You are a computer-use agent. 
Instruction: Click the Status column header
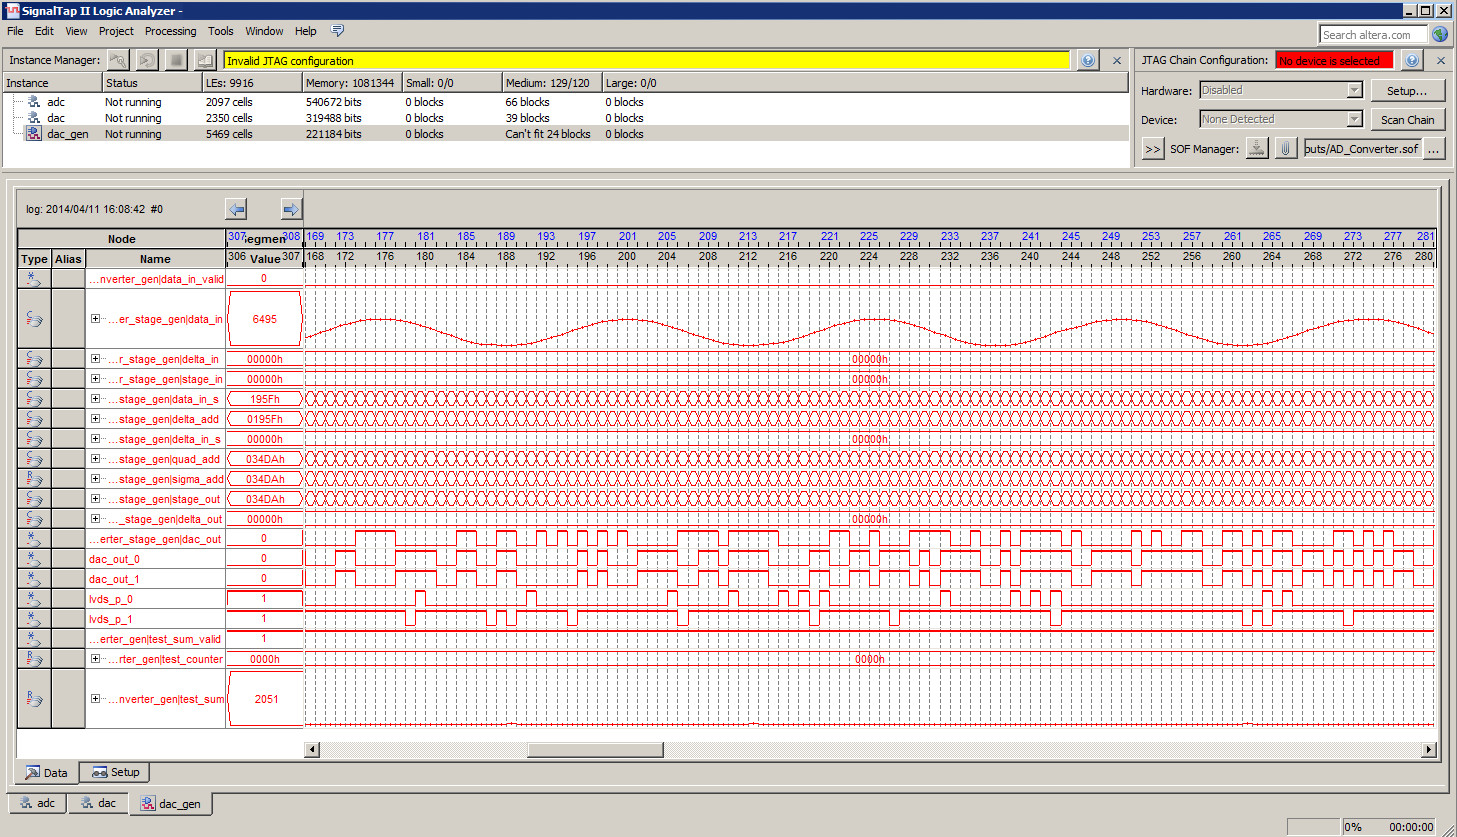coord(151,83)
